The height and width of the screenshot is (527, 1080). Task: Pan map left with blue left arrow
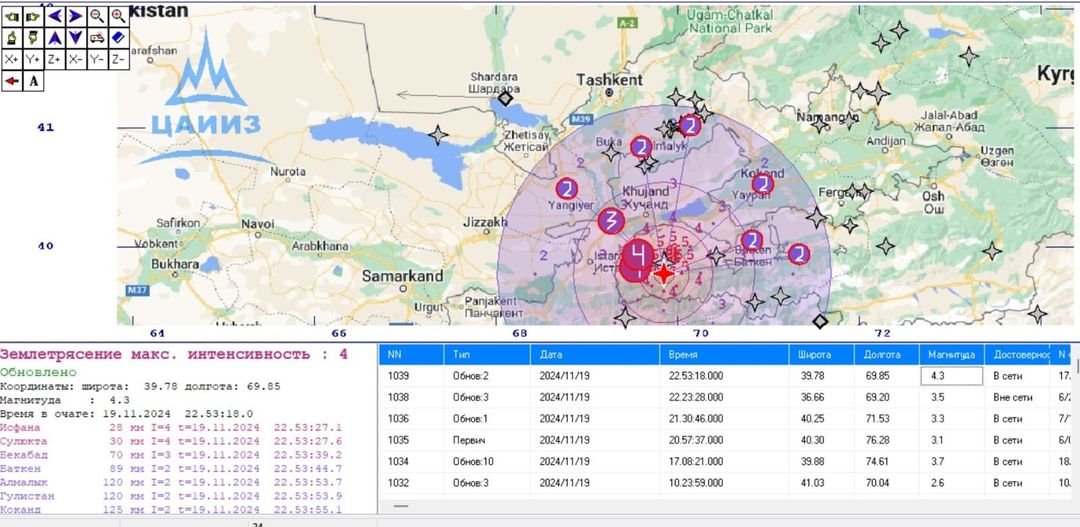click(x=55, y=16)
